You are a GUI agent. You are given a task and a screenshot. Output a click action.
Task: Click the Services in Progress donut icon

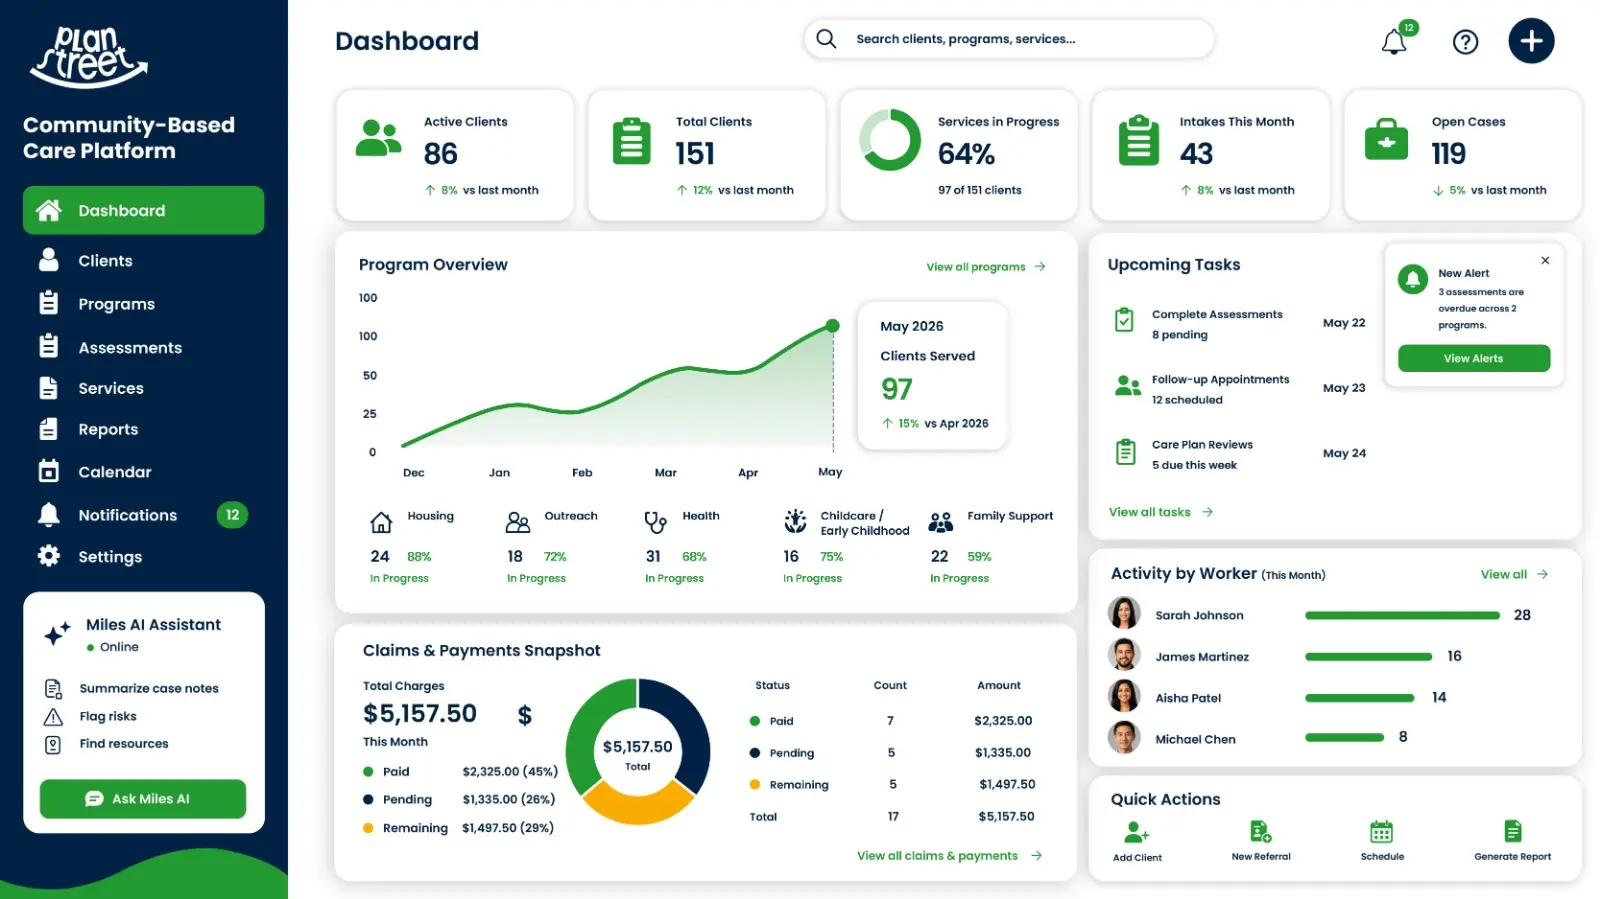(x=890, y=140)
